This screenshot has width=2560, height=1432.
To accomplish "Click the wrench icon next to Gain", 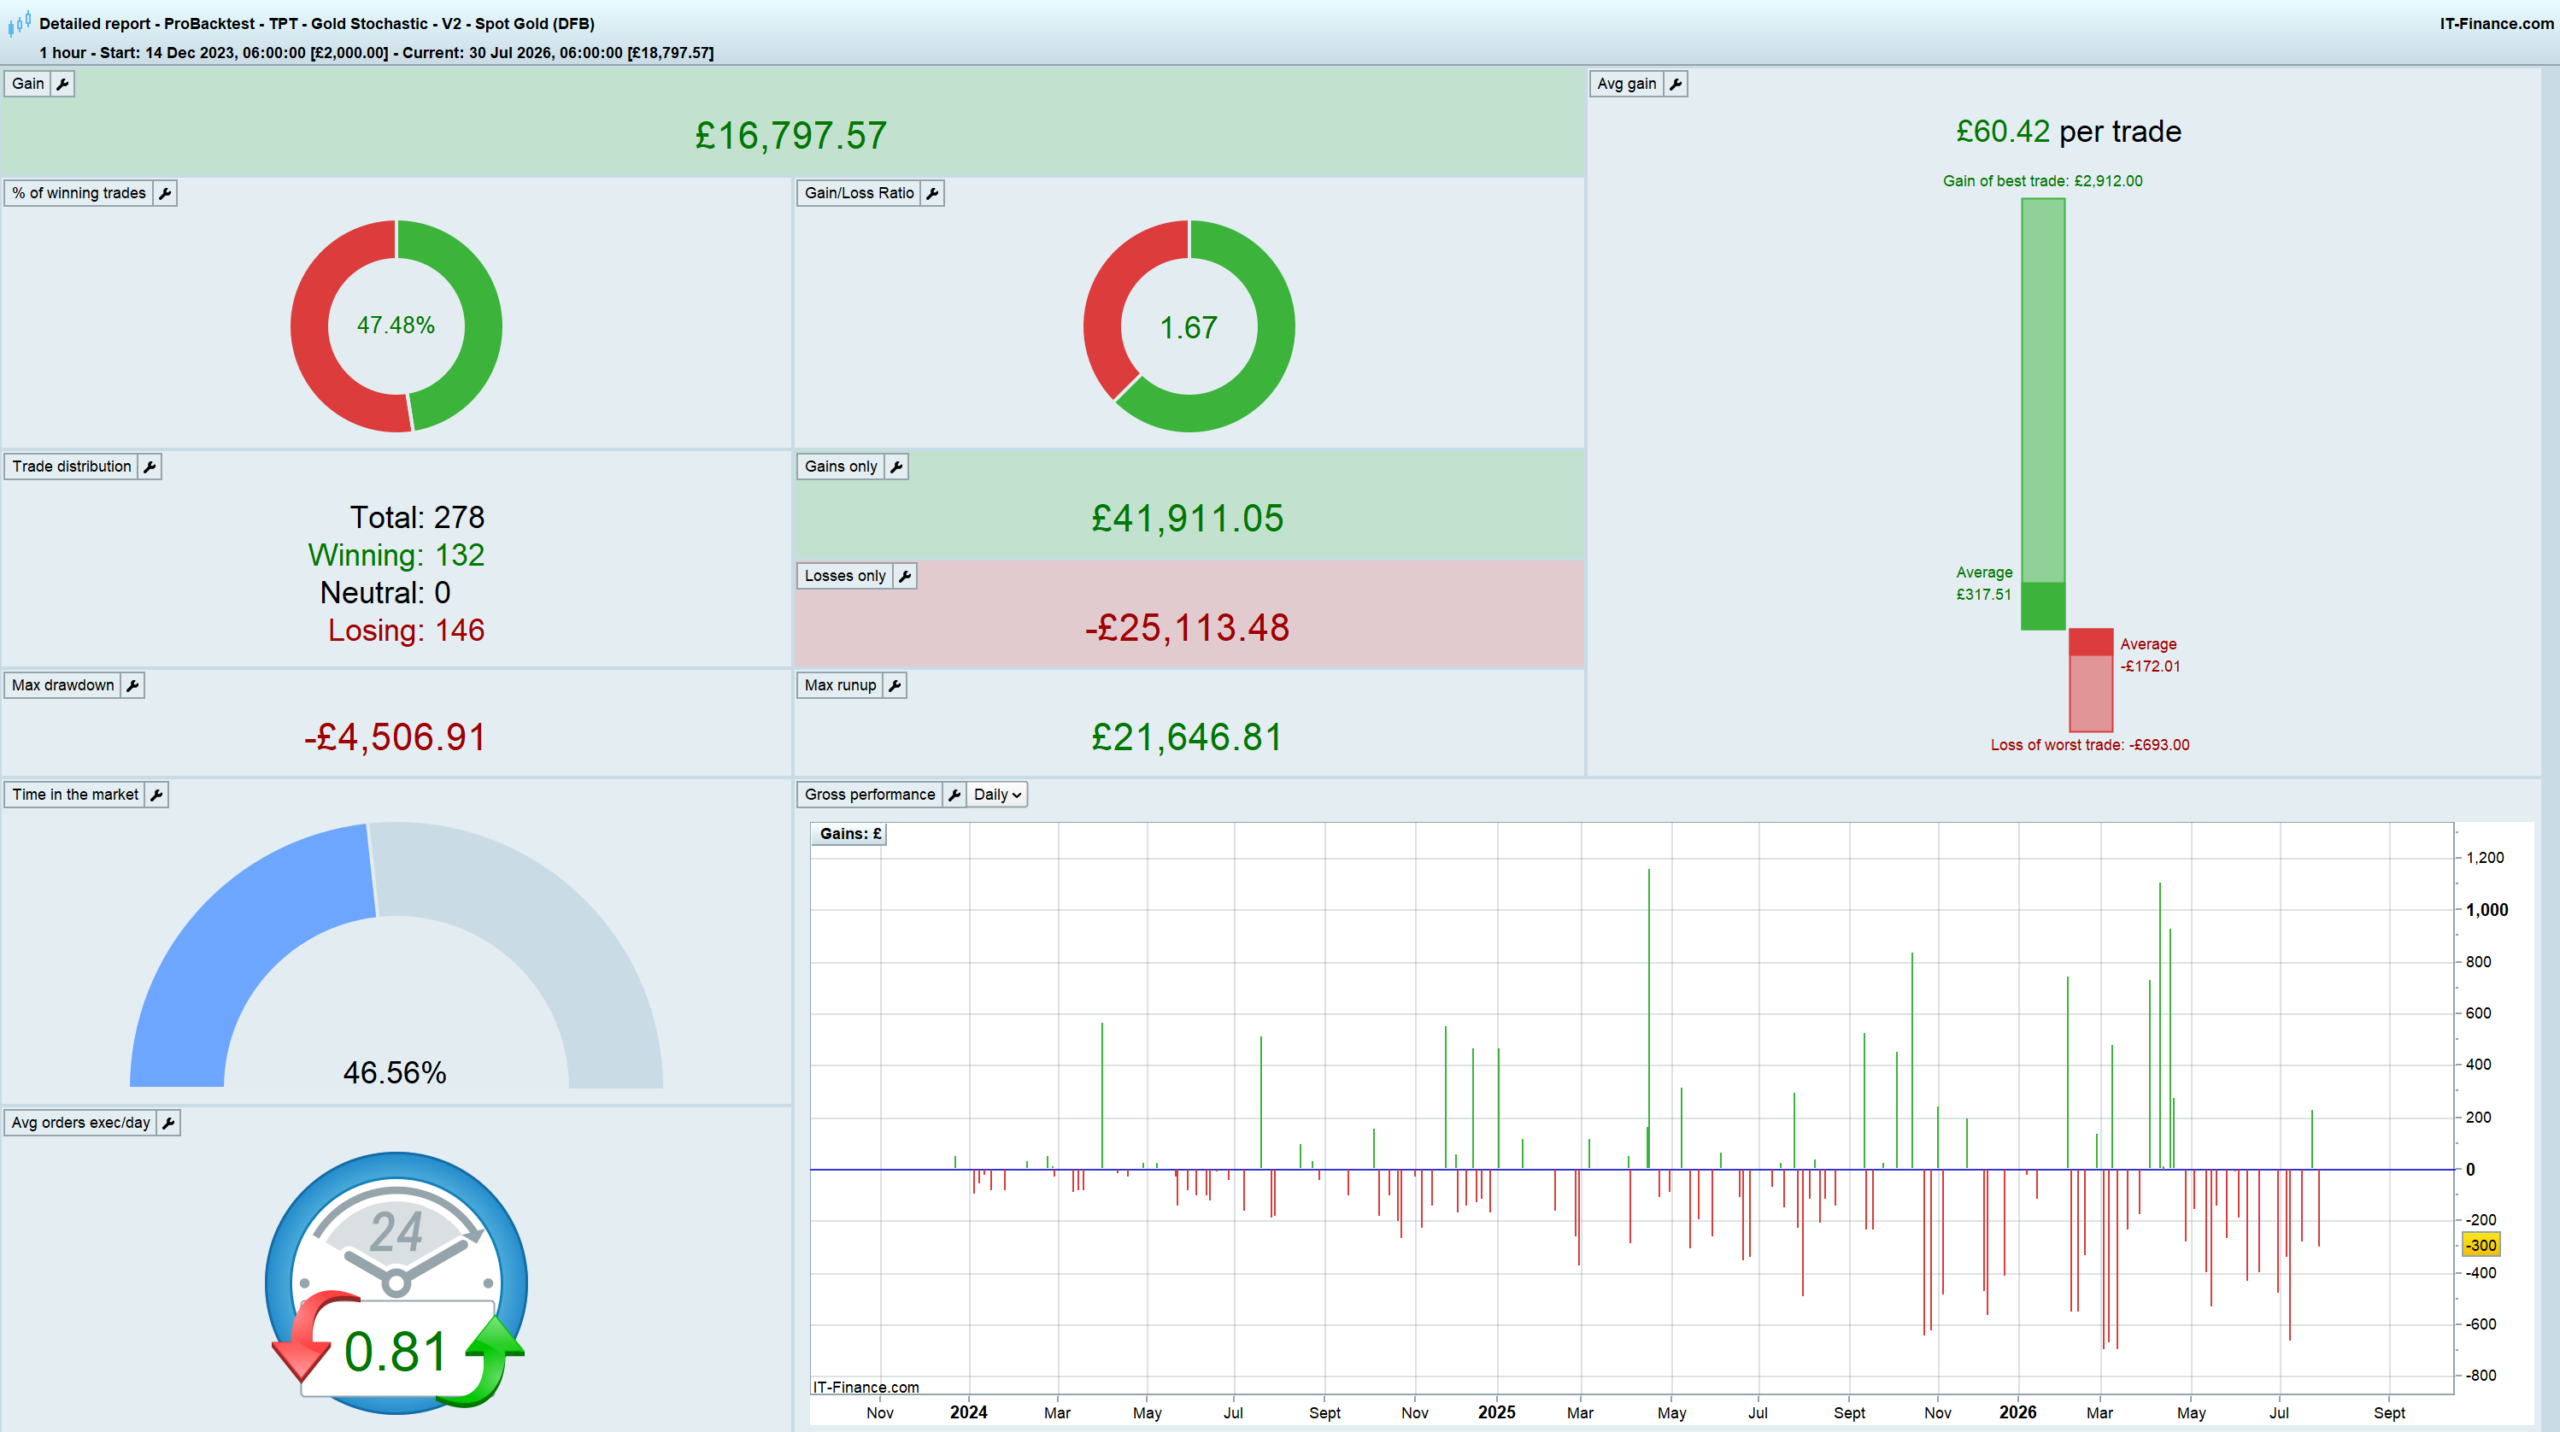I will pyautogui.click(x=63, y=84).
